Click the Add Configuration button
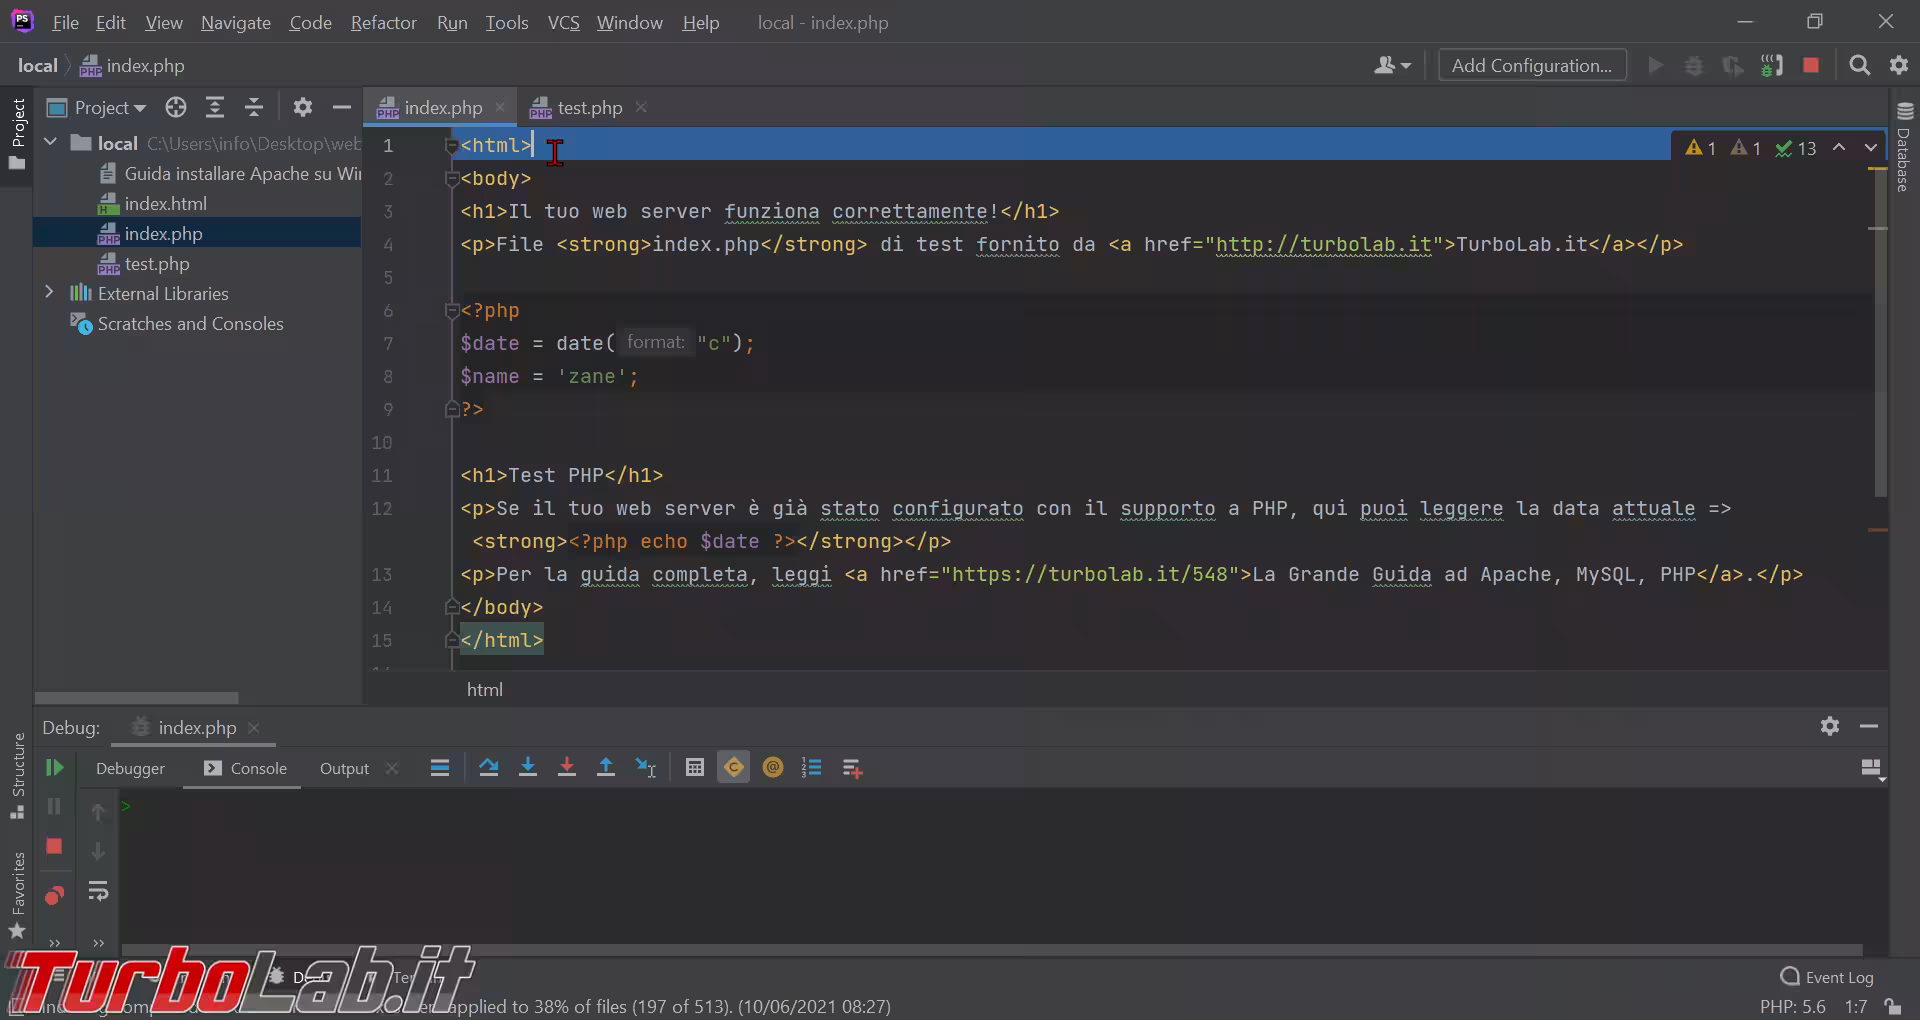Screen dimensions: 1920x1020 coord(1531,66)
